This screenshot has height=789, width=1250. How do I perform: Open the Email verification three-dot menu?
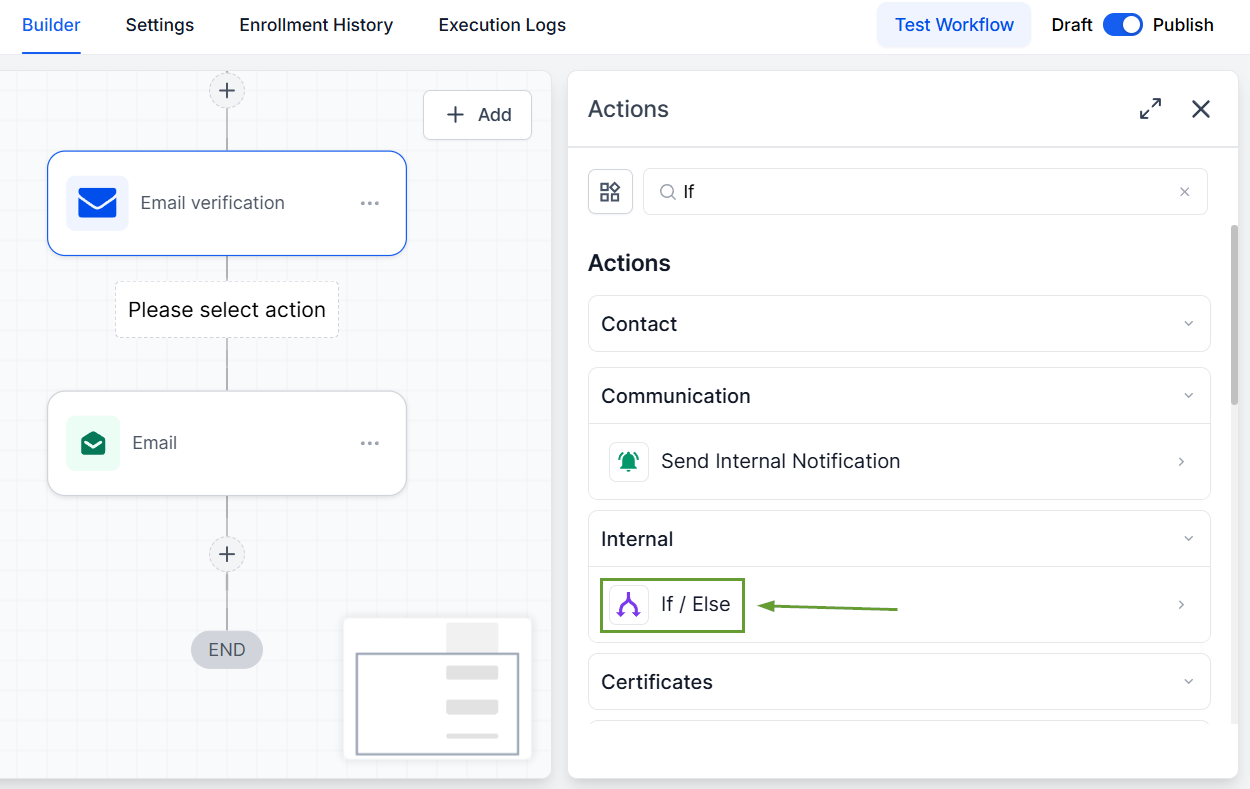point(370,203)
